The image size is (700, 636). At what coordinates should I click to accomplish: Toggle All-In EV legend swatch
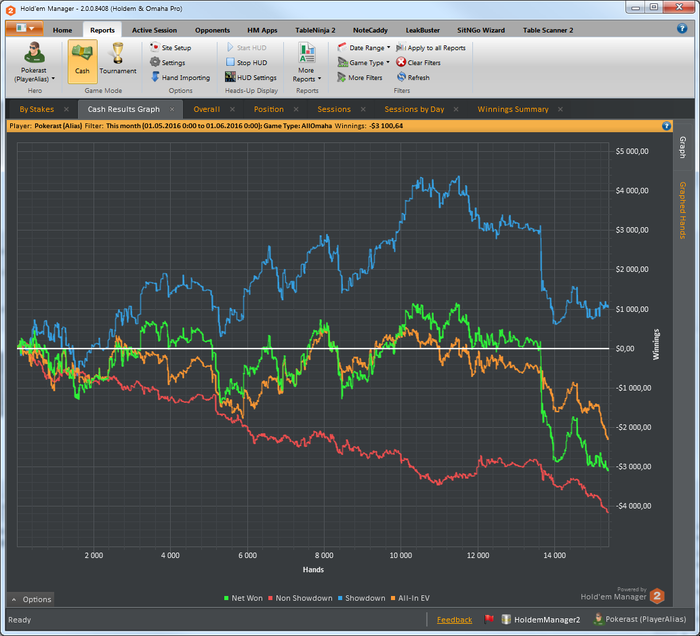click(393, 599)
